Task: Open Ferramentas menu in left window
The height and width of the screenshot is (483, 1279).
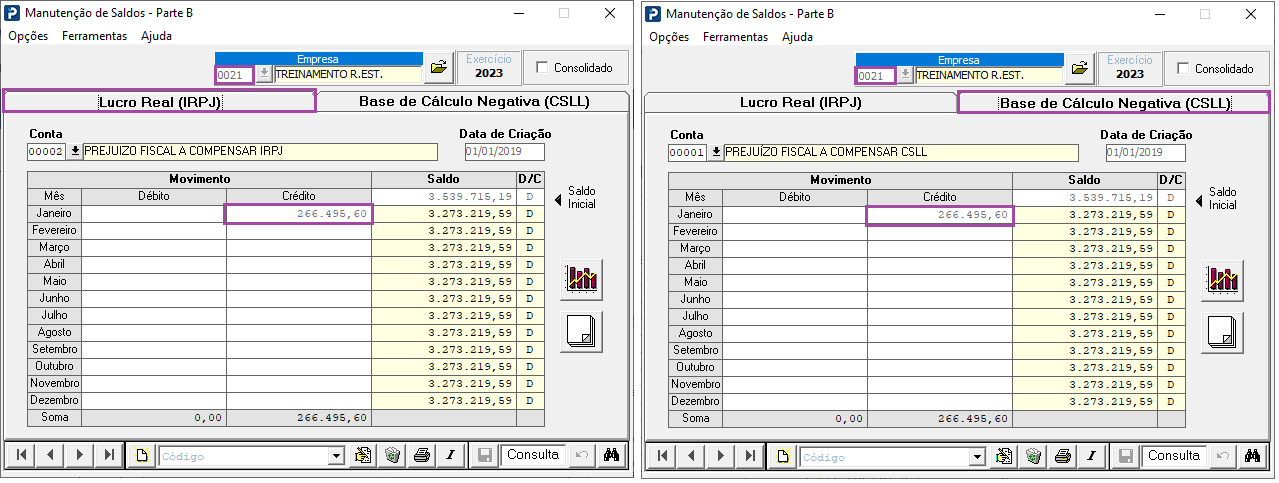Action: [94, 36]
